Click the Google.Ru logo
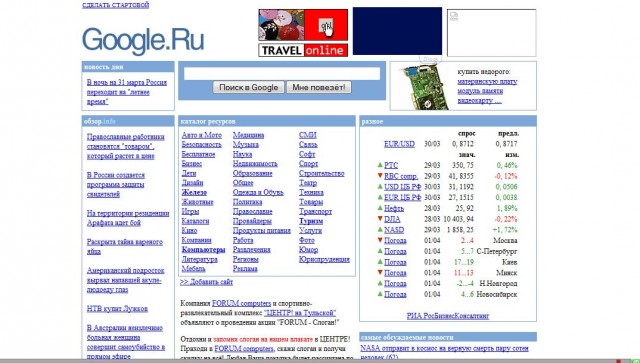 [143, 41]
